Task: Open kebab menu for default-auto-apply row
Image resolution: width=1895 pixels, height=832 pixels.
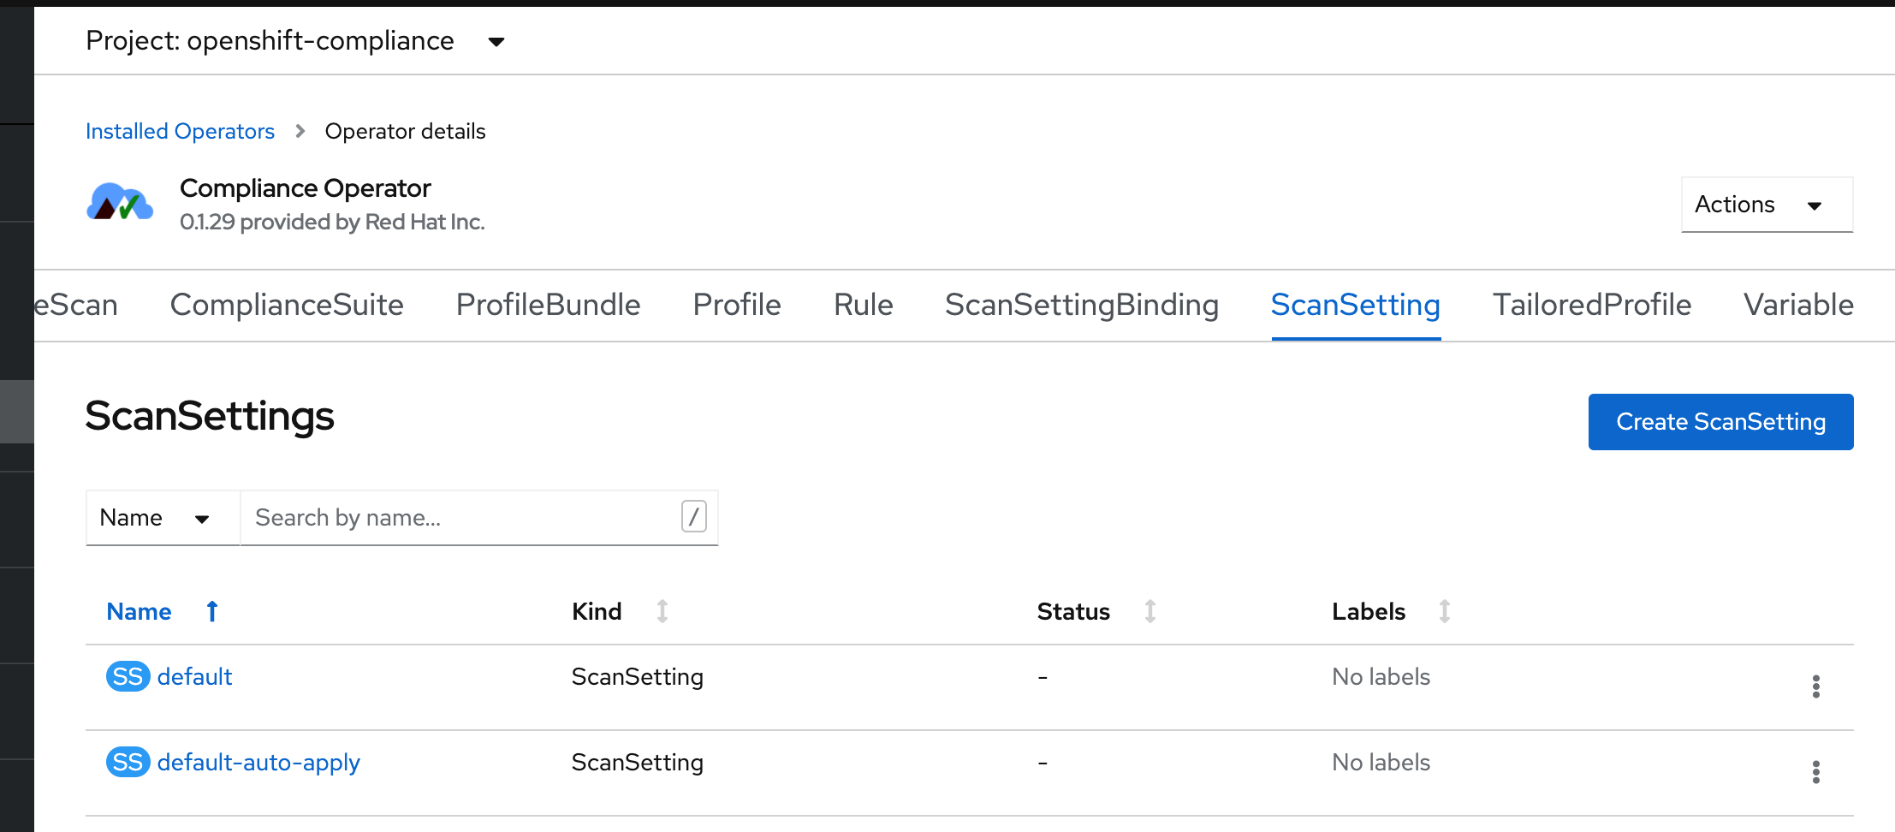Action: click(1815, 772)
